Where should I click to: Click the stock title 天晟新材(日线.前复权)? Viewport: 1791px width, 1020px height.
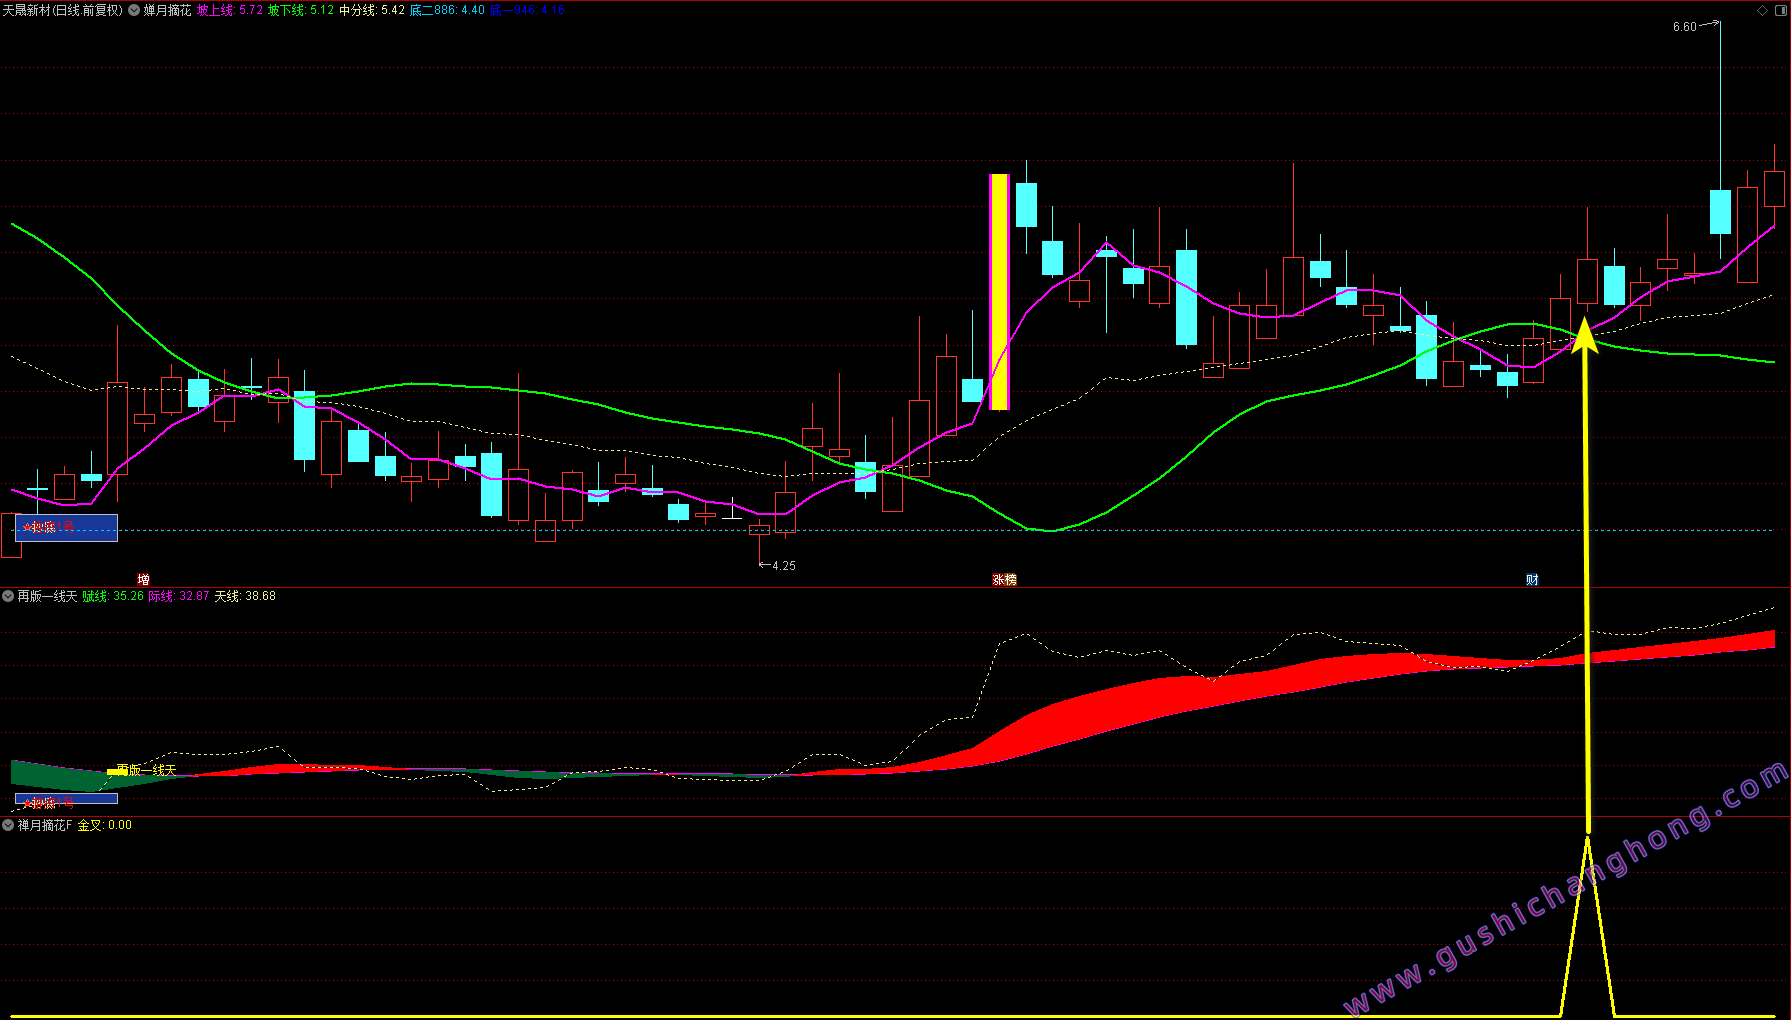pos(62,10)
